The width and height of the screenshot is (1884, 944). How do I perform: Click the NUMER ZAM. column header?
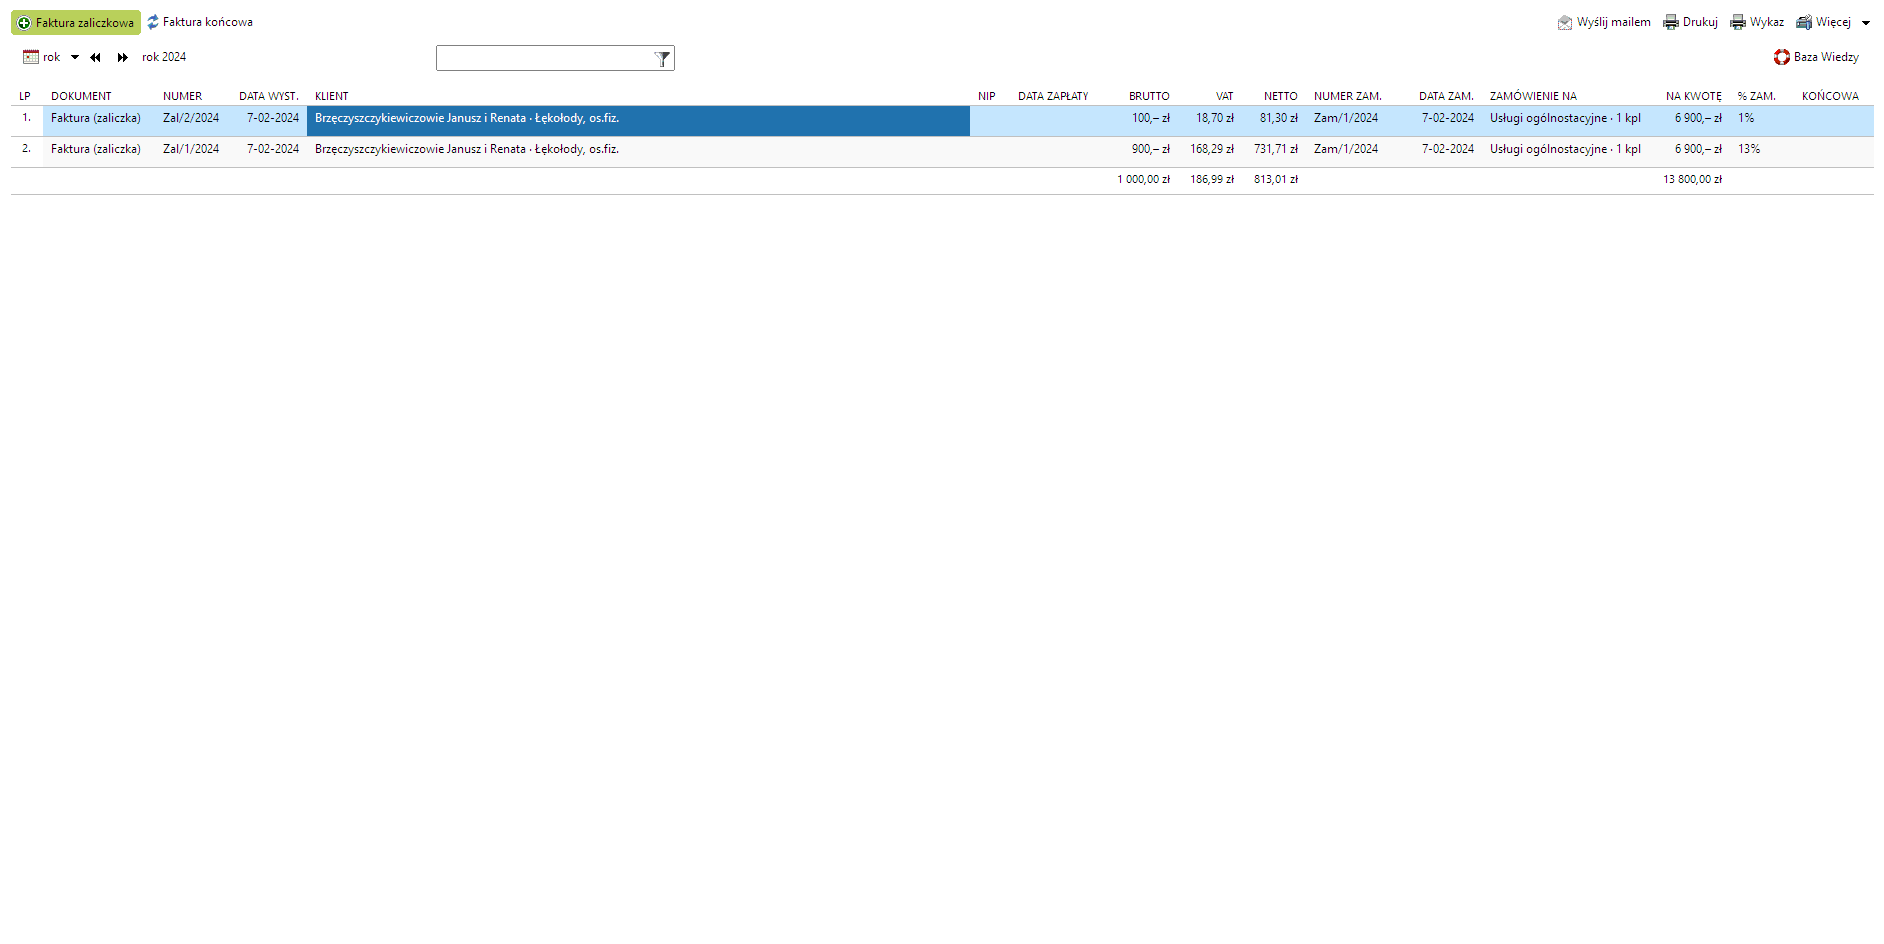tap(1347, 97)
